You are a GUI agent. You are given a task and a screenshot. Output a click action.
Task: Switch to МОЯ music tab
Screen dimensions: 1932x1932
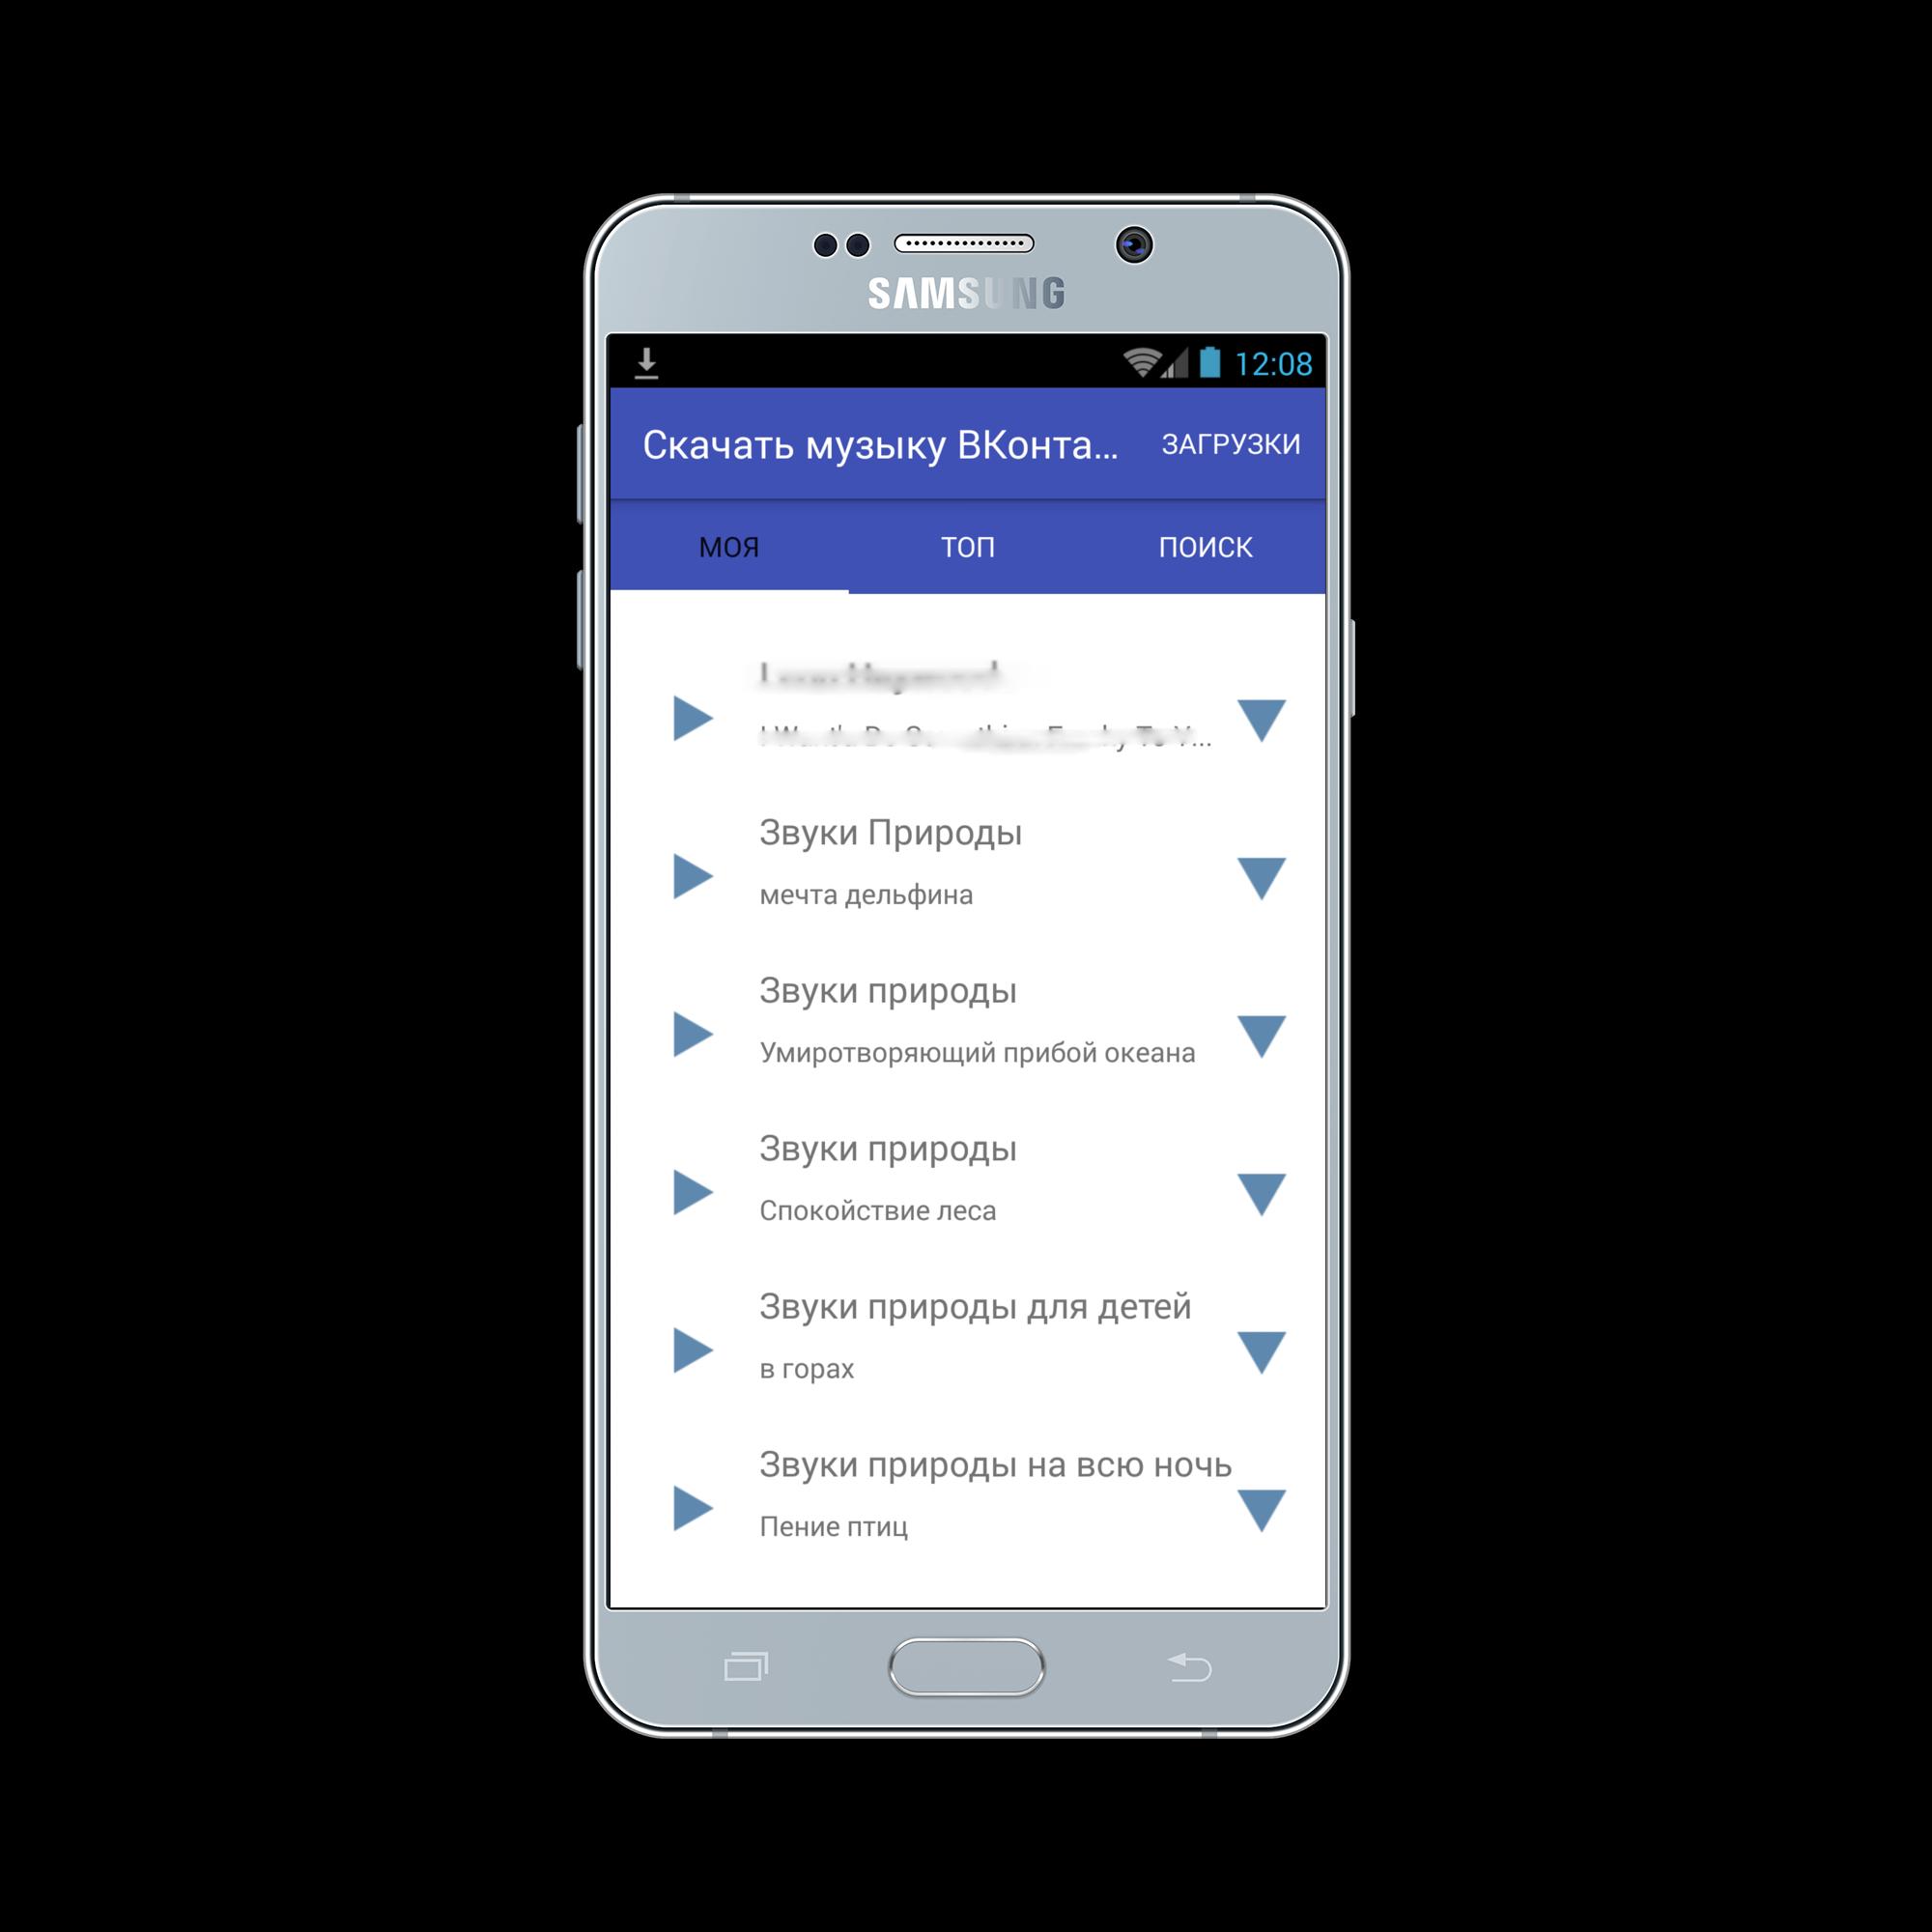[x=743, y=543]
